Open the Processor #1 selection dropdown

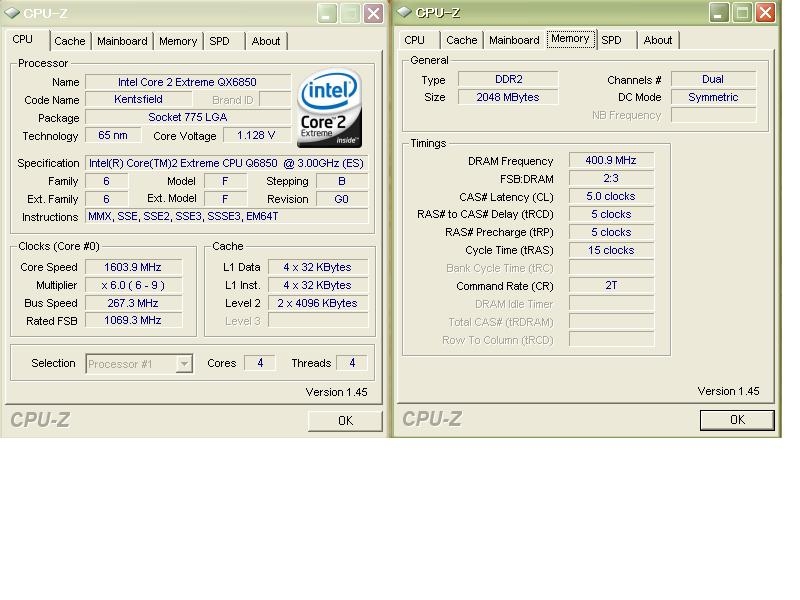click(184, 364)
